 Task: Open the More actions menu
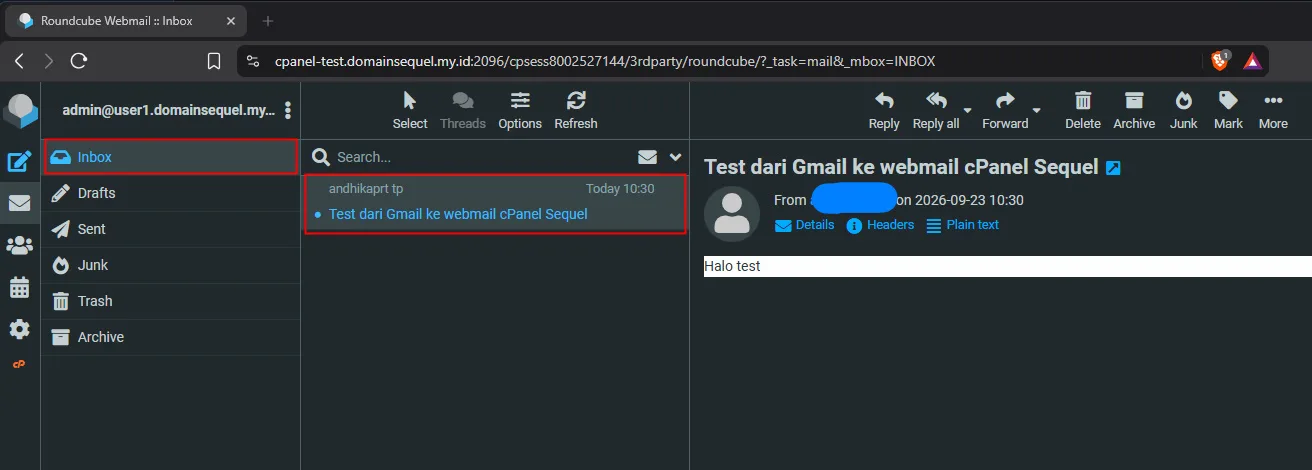[1273, 111]
